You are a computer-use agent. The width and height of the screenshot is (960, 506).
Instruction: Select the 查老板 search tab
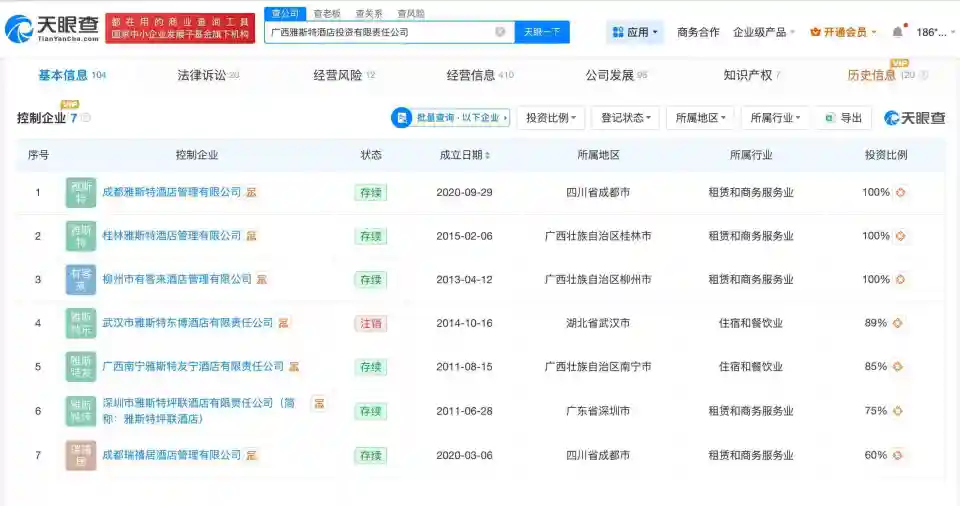click(x=326, y=14)
